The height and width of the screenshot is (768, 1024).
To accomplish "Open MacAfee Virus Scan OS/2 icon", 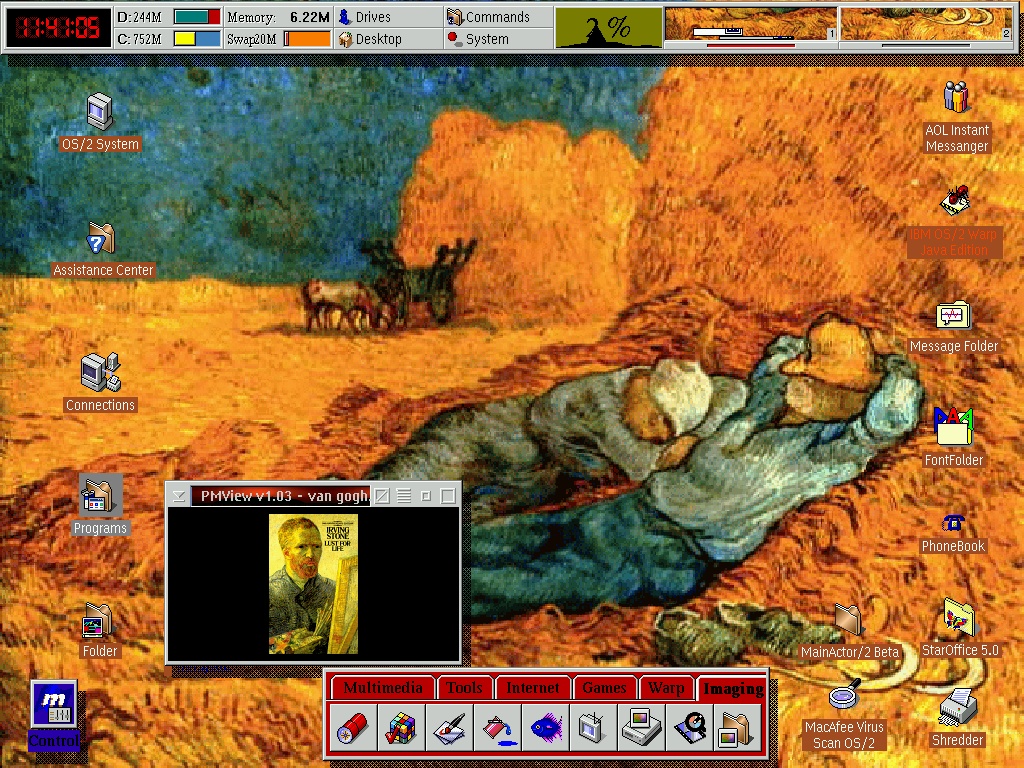I will [844, 695].
